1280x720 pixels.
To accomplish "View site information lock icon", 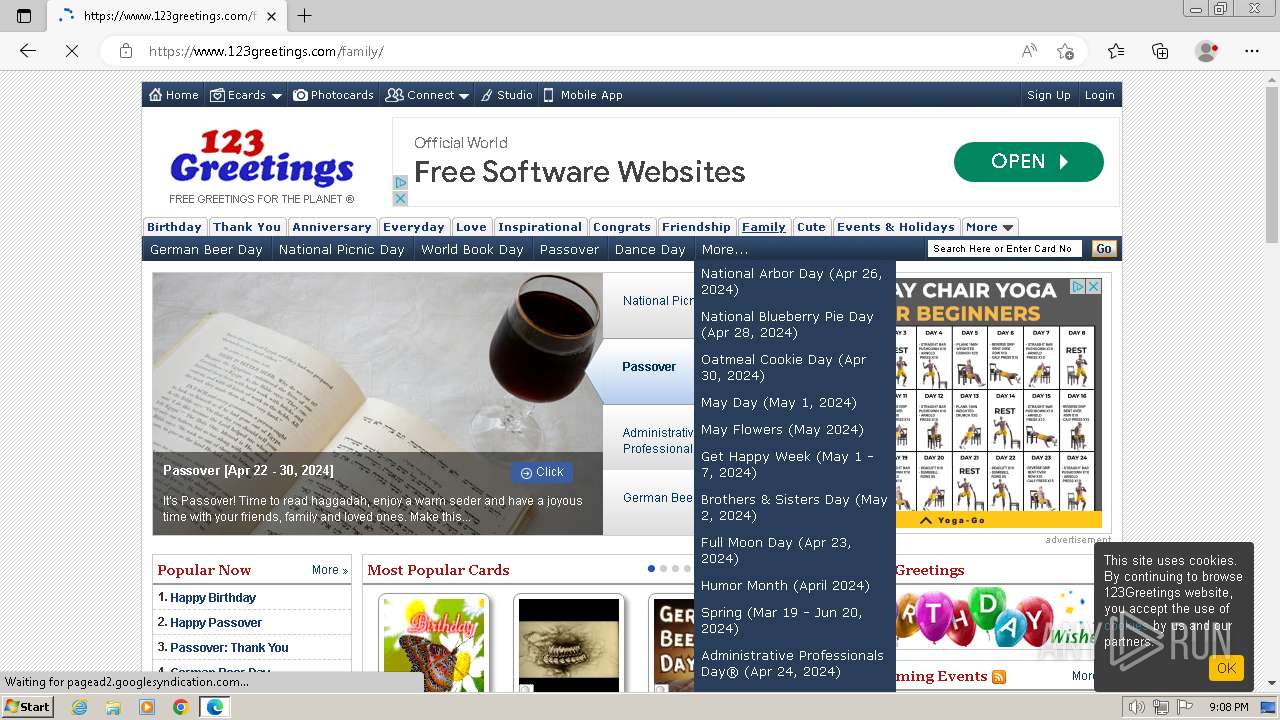I will (x=126, y=51).
